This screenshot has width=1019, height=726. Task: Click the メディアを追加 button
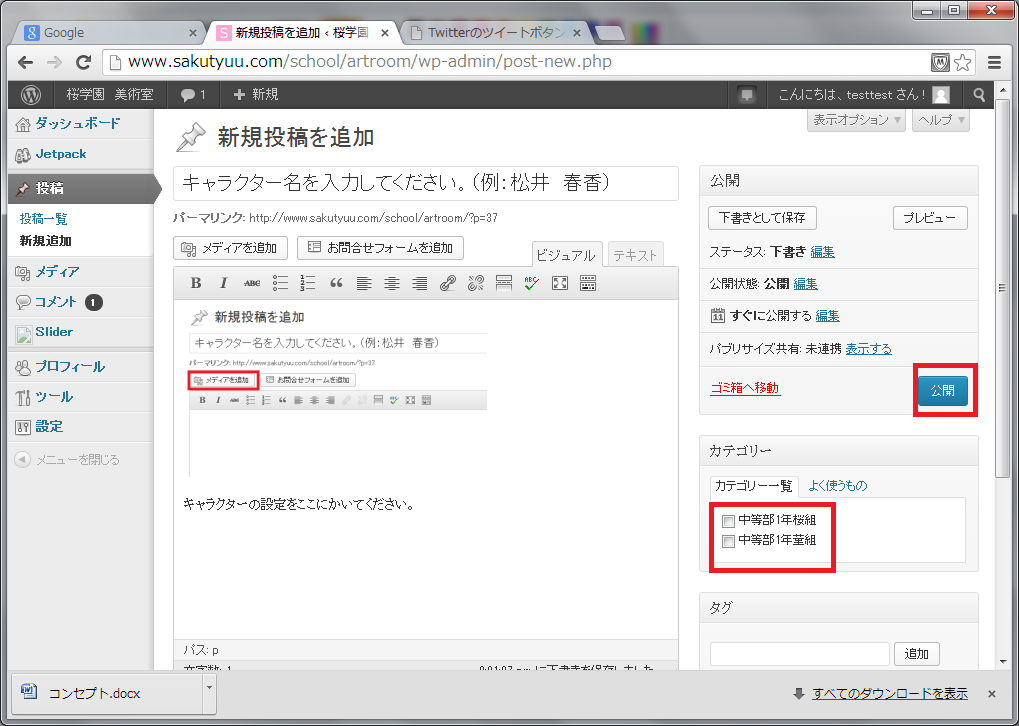(x=231, y=248)
